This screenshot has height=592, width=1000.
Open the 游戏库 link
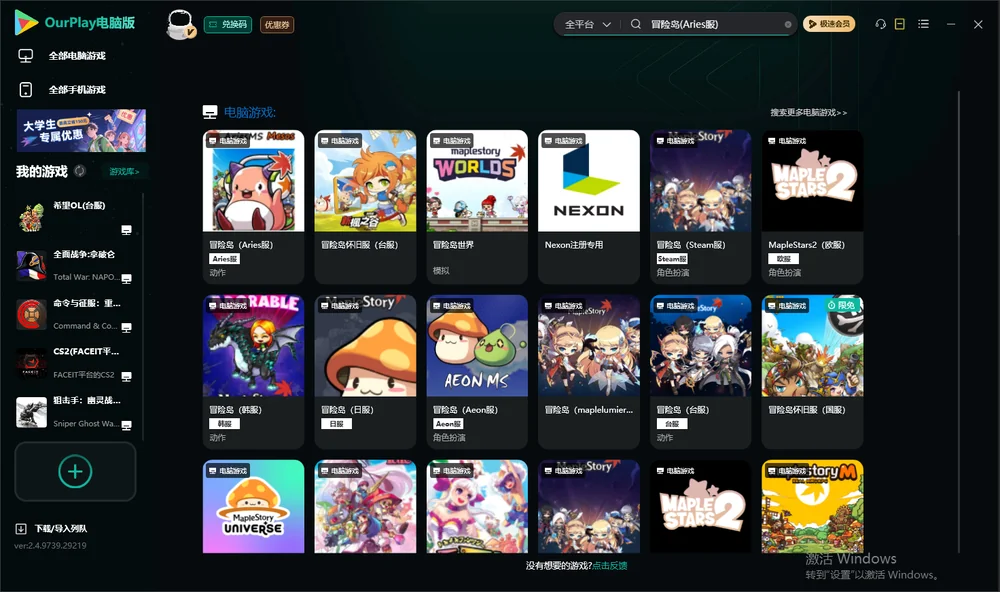pyautogui.click(x=124, y=171)
